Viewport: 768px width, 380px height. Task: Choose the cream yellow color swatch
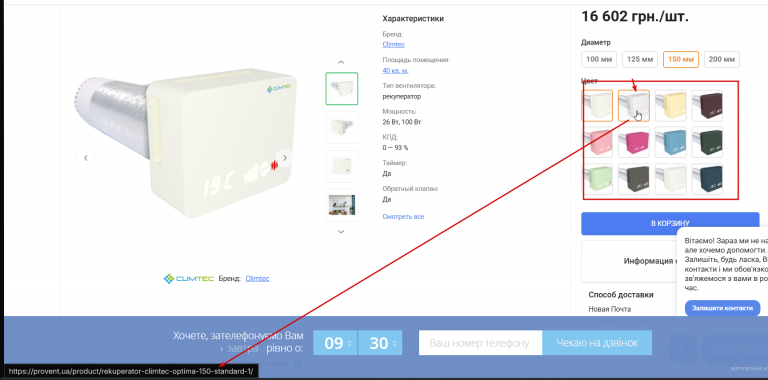pos(671,105)
